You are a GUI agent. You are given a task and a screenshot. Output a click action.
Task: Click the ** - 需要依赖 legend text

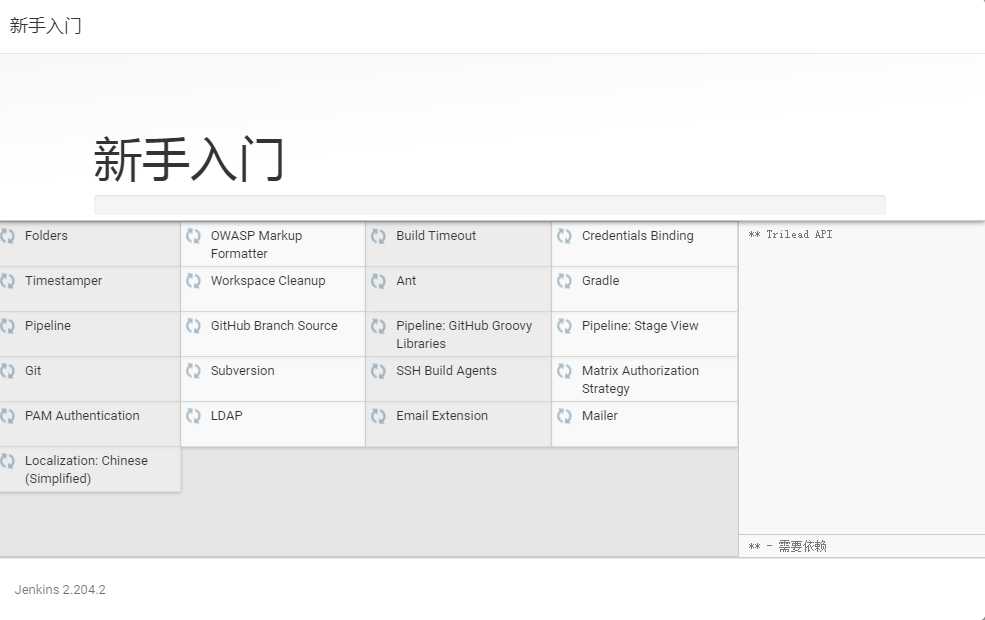(x=787, y=546)
